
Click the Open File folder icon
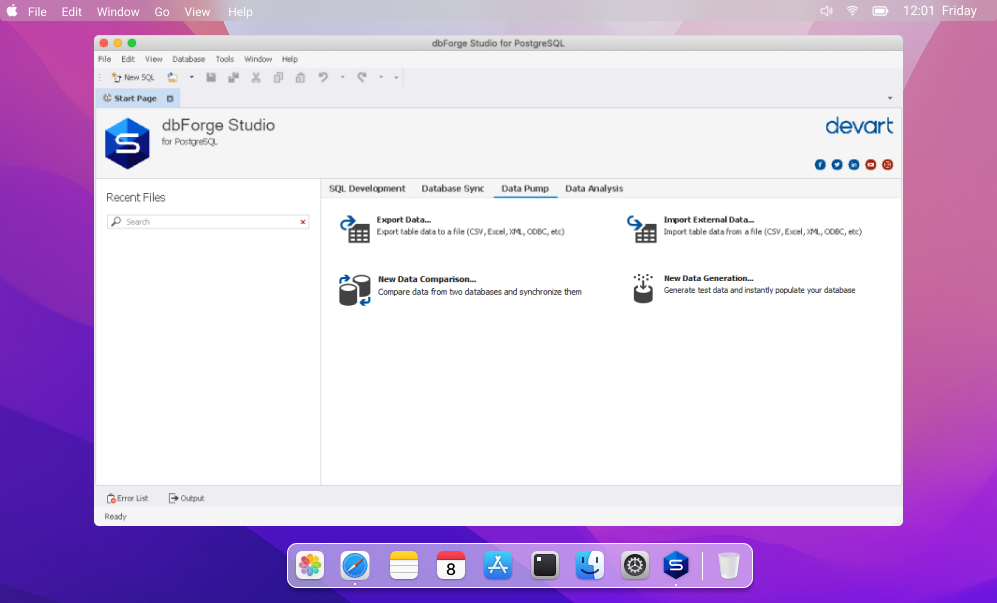172,78
